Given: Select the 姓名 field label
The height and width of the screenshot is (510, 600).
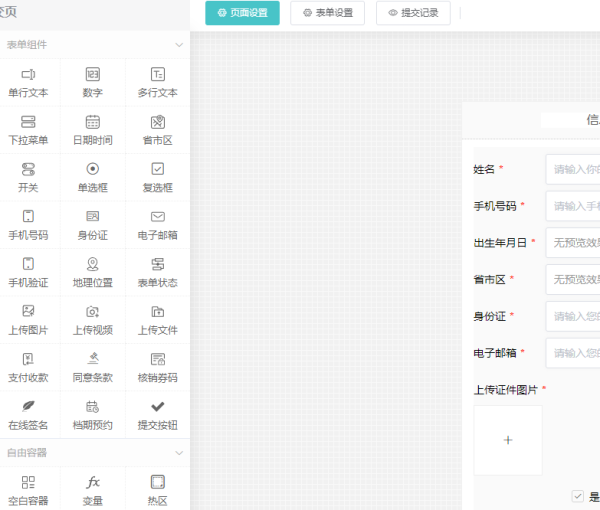Looking at the screenshot, I should pyautogui.click(x=484, y=169).
